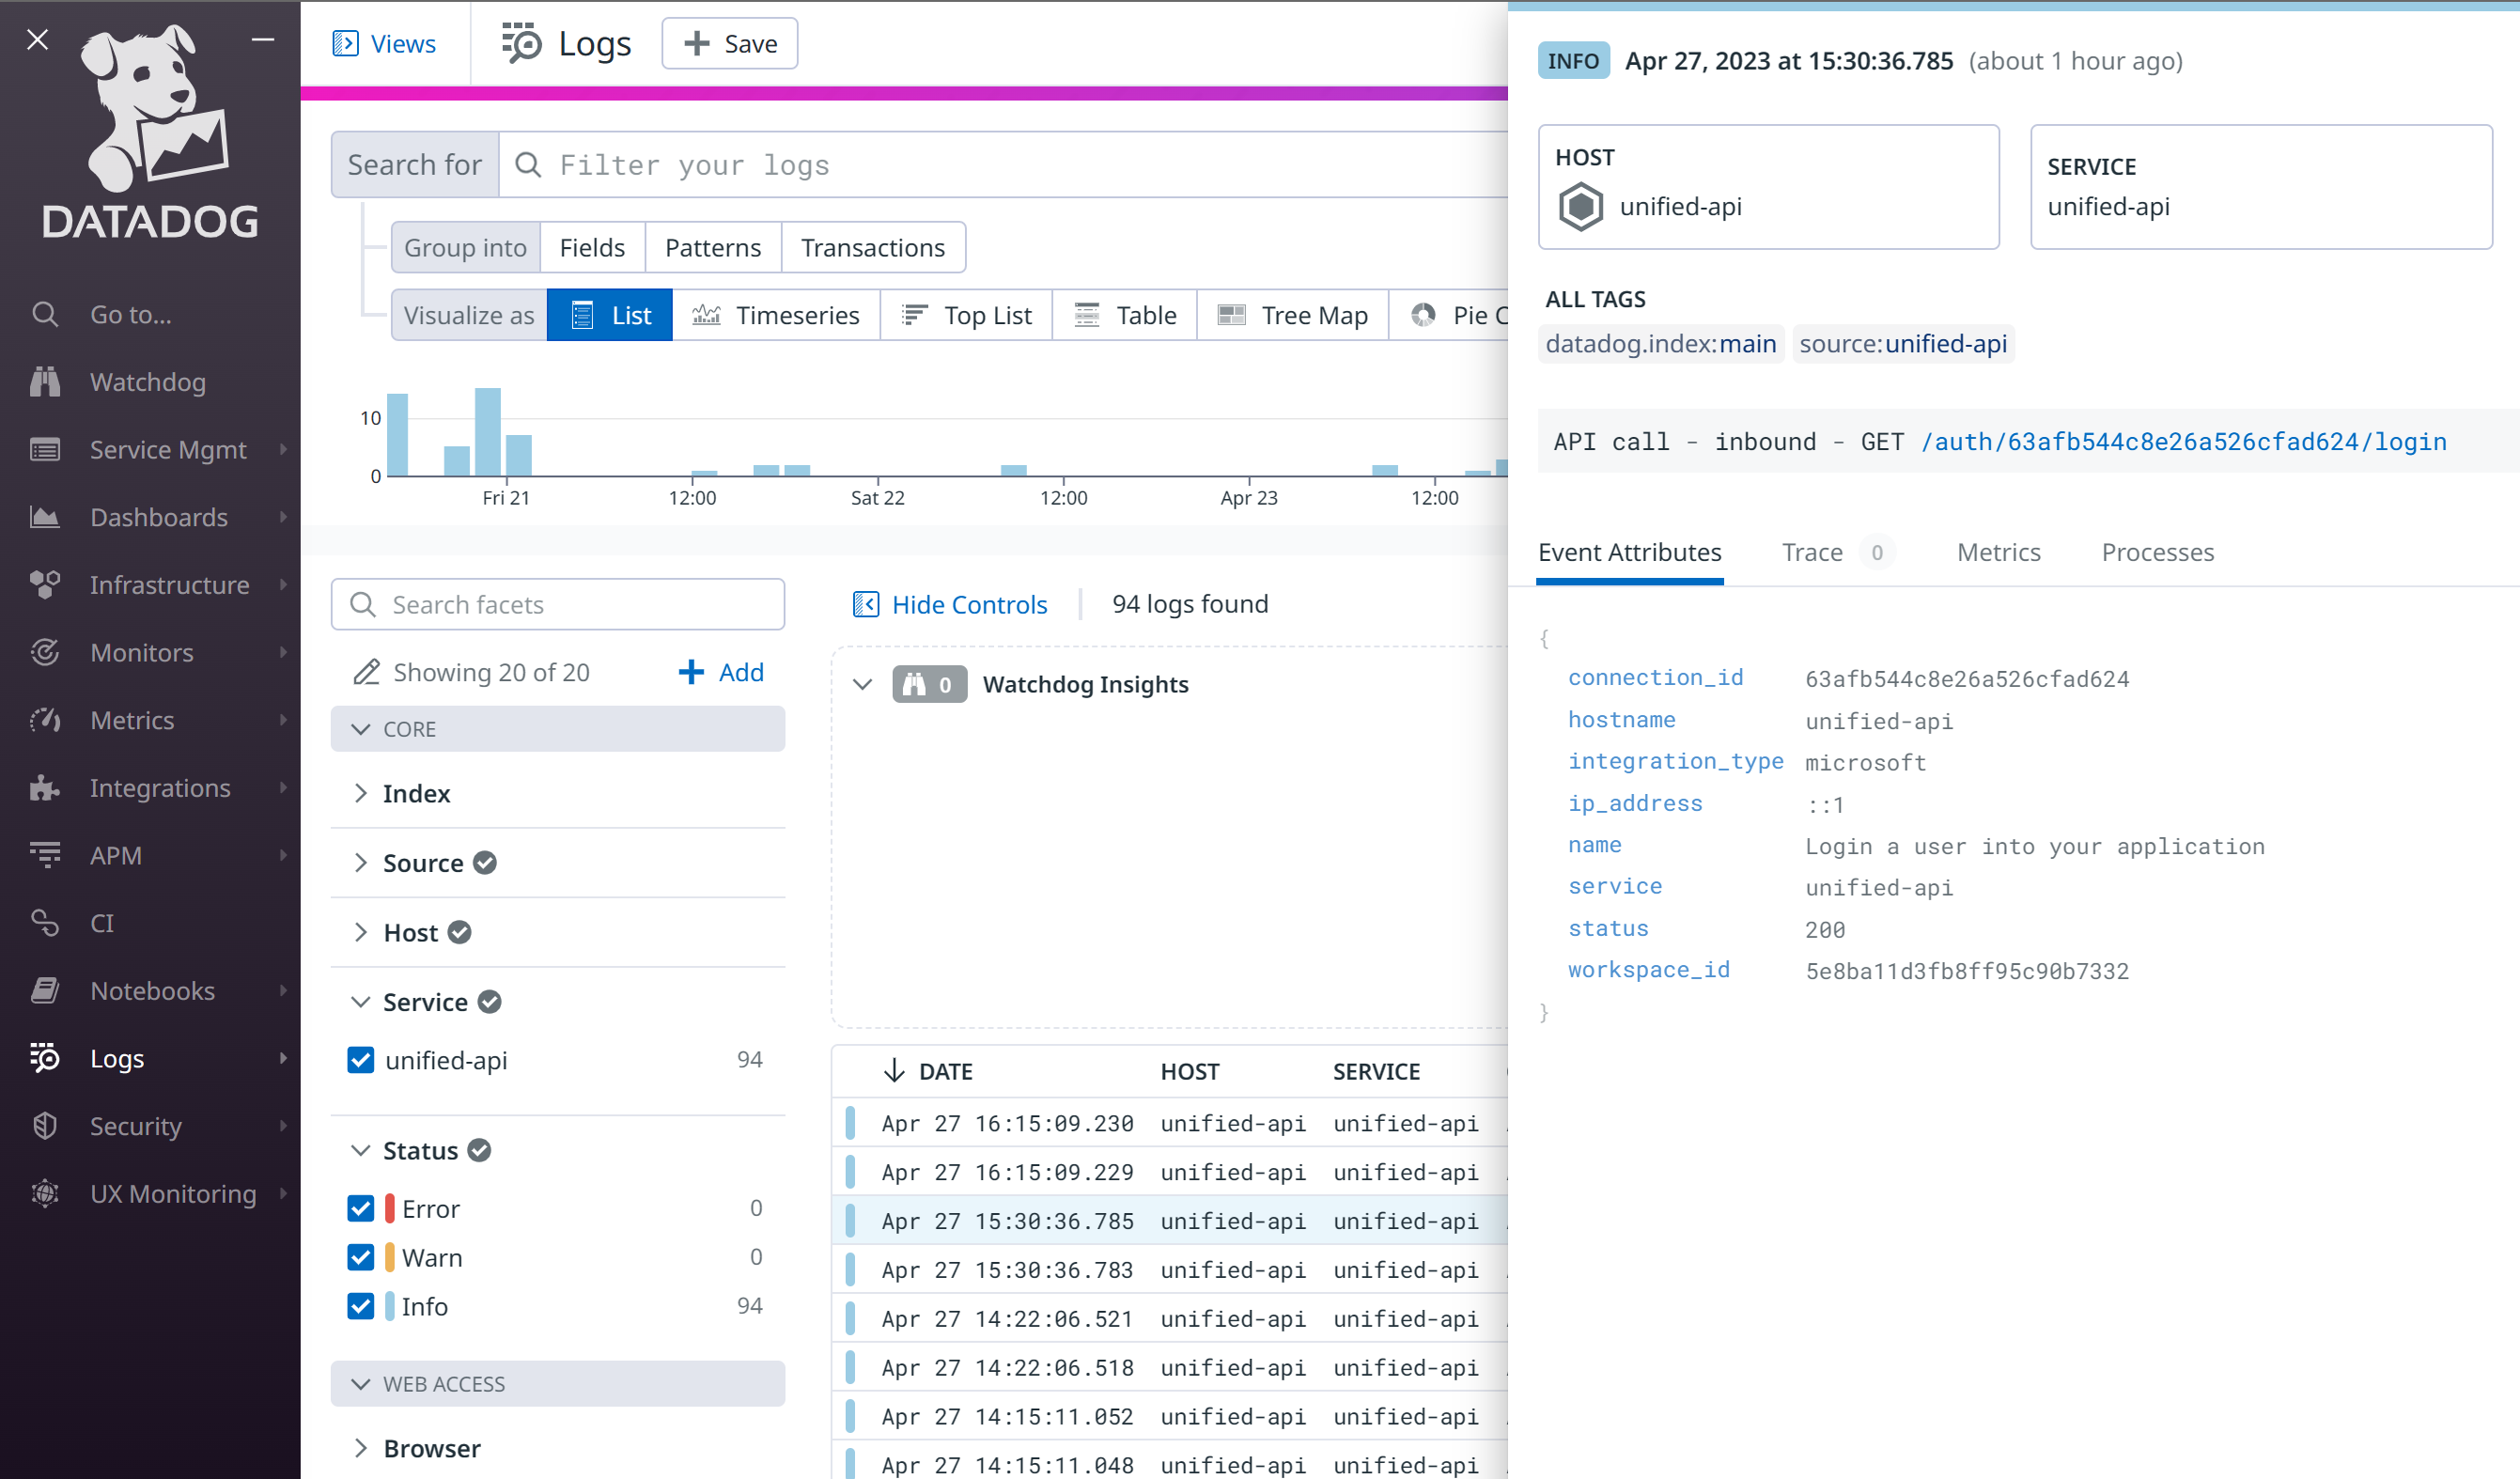The image size is (2520, 1479).
Task: Collapse the Watchdog Insights section
Action: [x=862, y=685]
